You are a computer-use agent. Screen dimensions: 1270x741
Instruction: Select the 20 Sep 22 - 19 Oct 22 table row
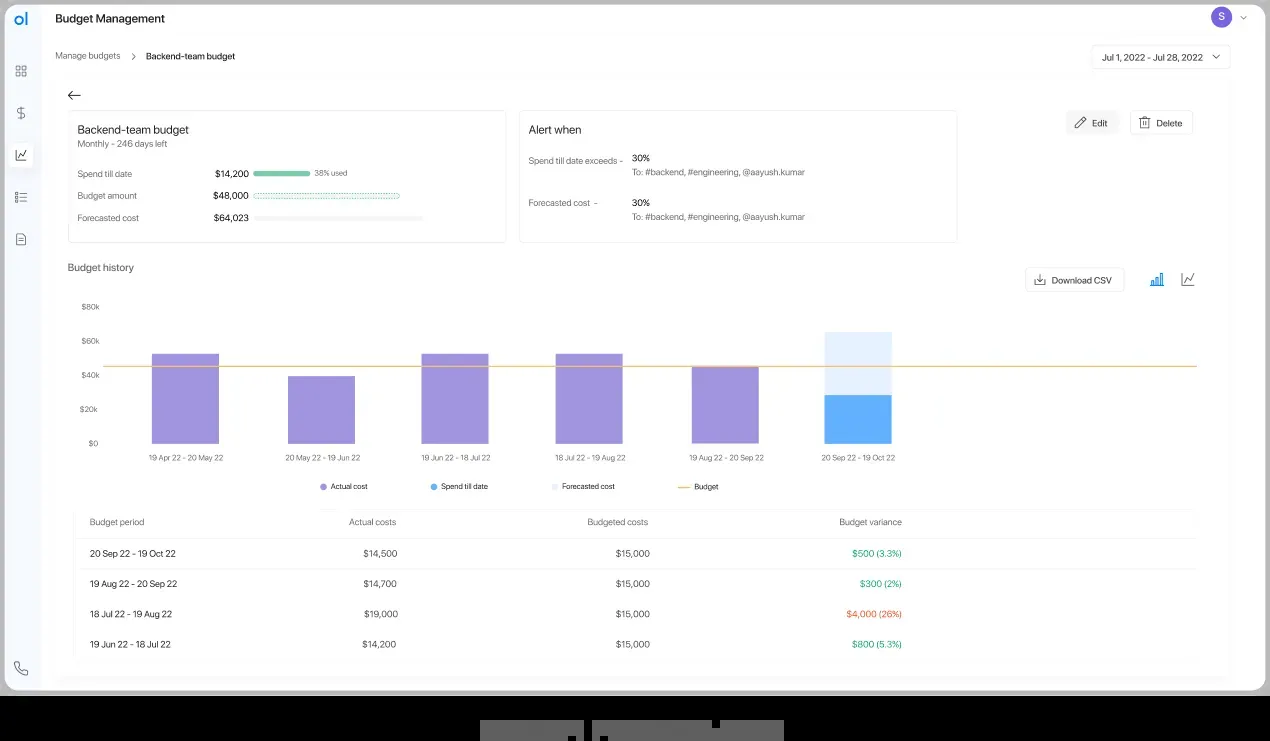[636, 553]
